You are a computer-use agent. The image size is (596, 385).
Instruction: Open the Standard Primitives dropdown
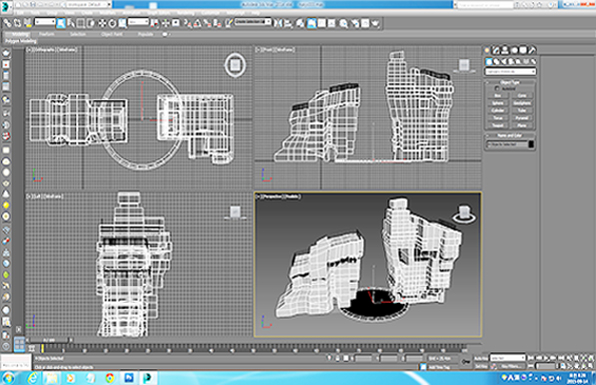coord(510,71)
